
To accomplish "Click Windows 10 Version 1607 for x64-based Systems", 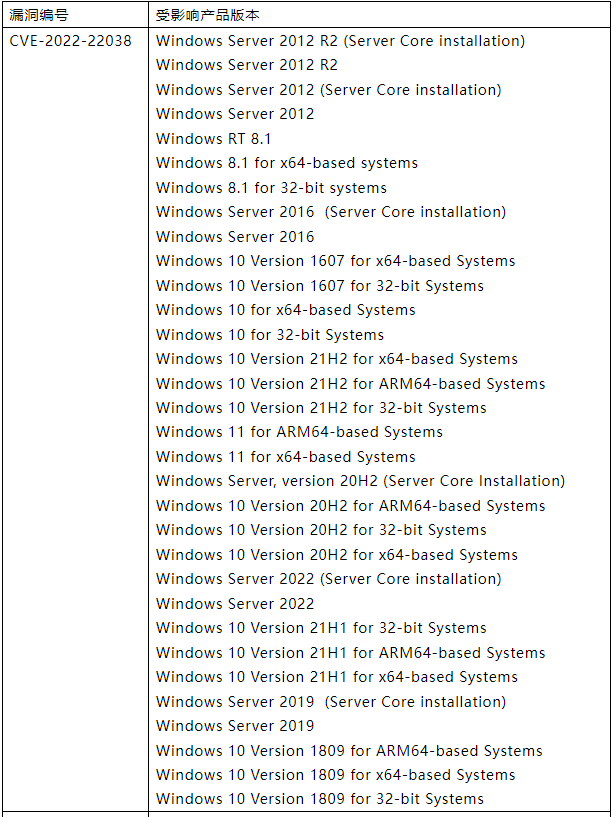I will [336, 261].
